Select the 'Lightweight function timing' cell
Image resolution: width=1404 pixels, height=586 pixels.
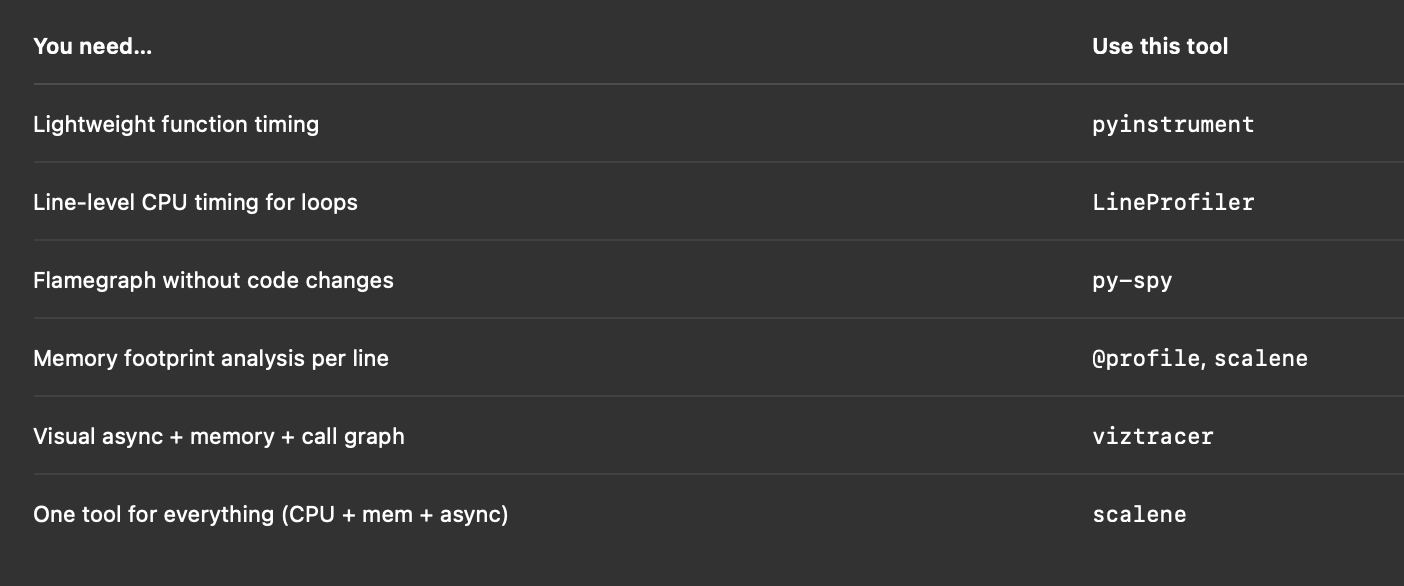pyautogui.click(x=176, y=124)
